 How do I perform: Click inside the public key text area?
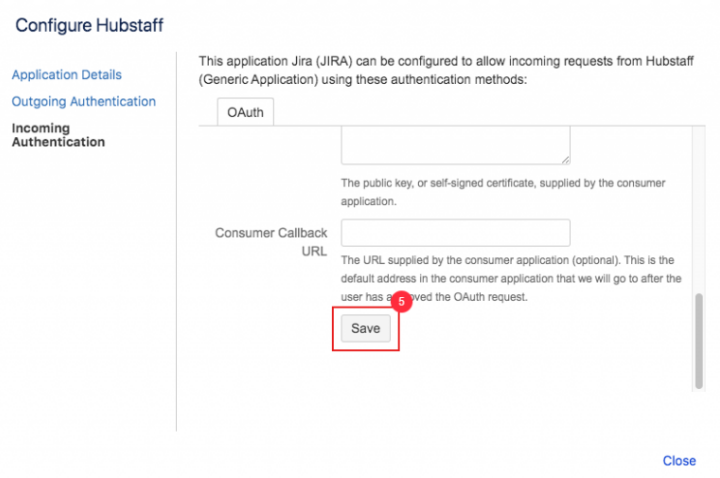click(455, 144)
